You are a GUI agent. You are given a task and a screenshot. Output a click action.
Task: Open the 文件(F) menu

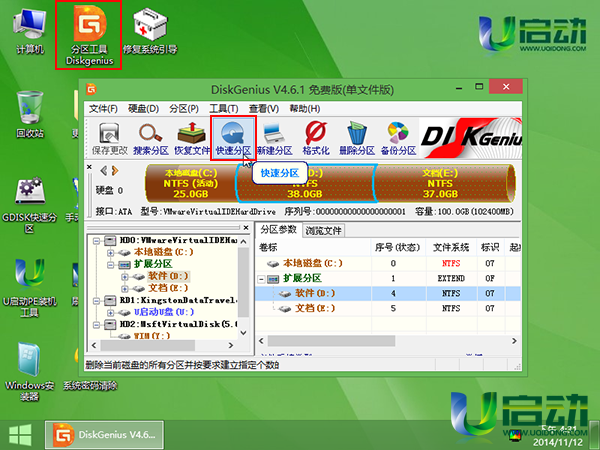[103, 109]
